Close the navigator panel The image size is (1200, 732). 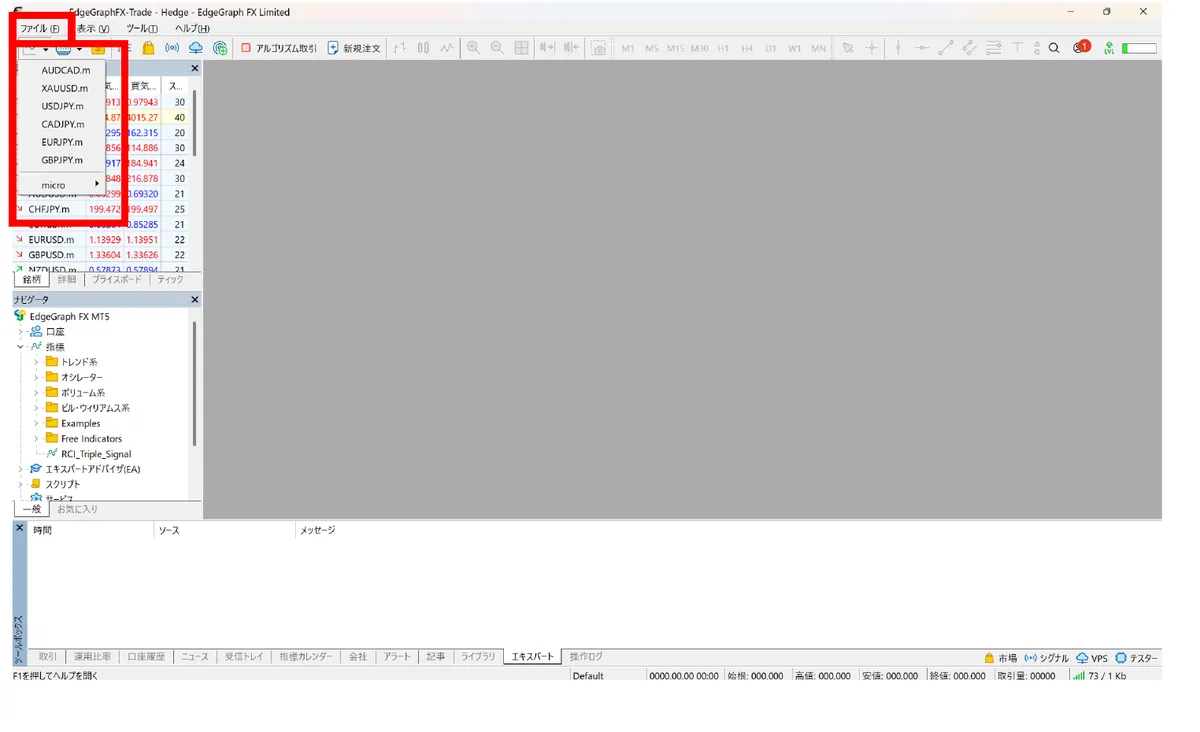[195, 300]
